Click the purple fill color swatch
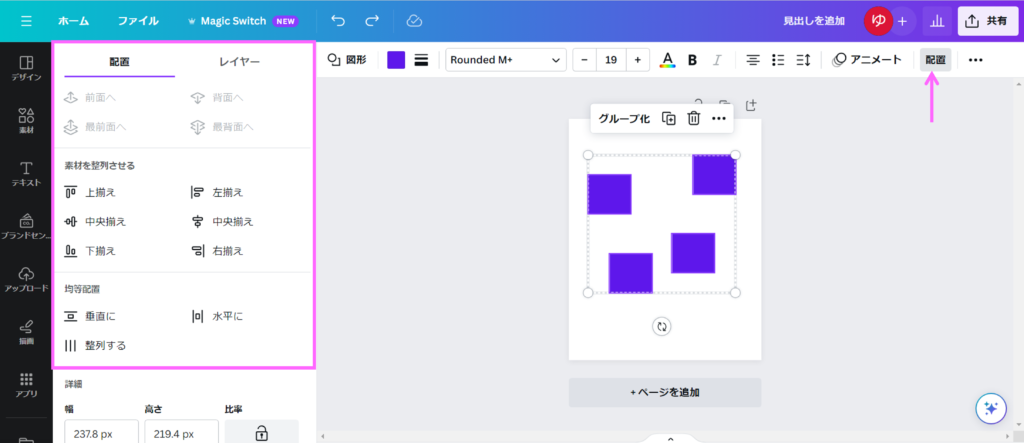This screenshot has height=443, width=1024. pos(396,60)
